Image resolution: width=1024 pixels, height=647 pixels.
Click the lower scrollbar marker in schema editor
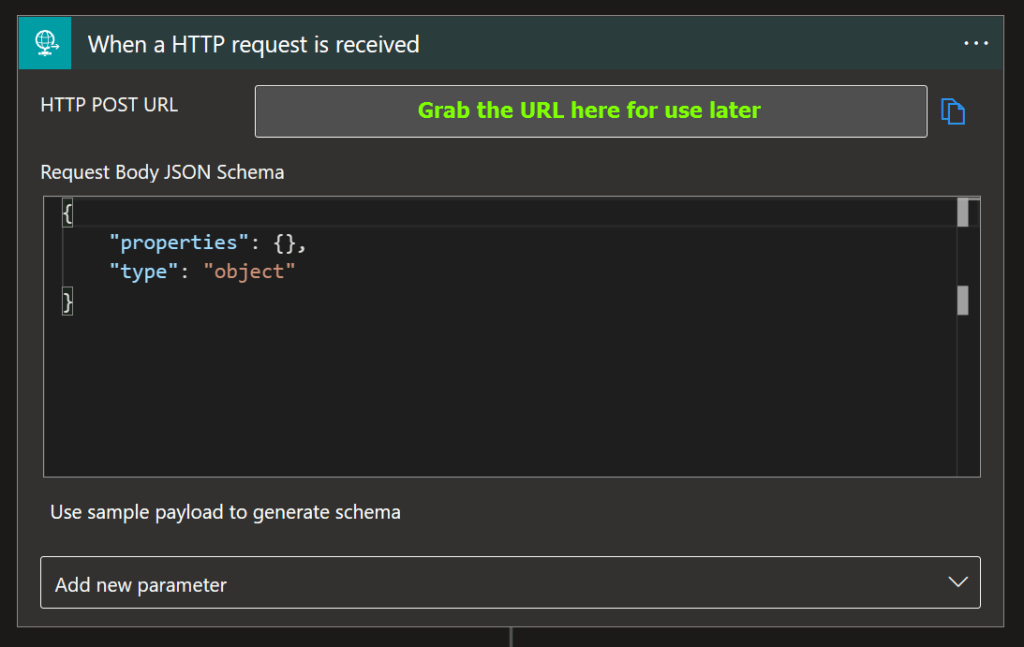pyautogui.click(x=963, y=300)
